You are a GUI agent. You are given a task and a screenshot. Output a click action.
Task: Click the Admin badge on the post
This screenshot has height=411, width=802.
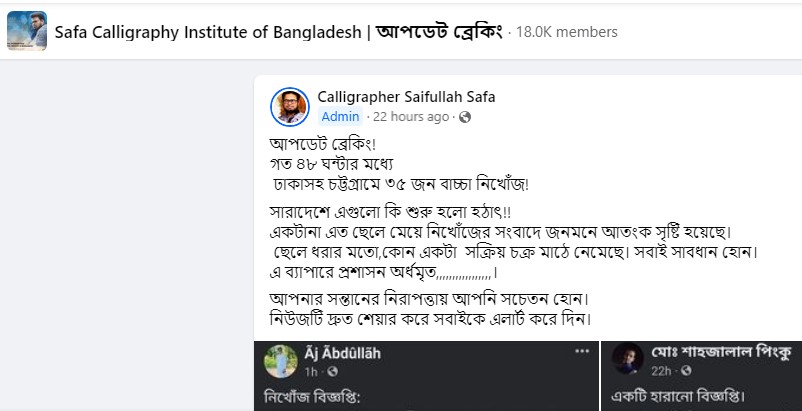340,117
